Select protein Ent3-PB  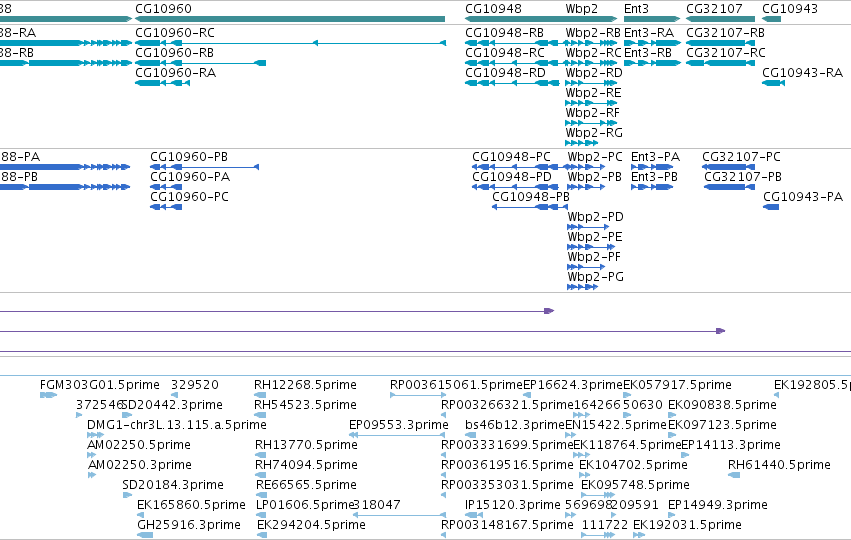[x=654, y=177]
